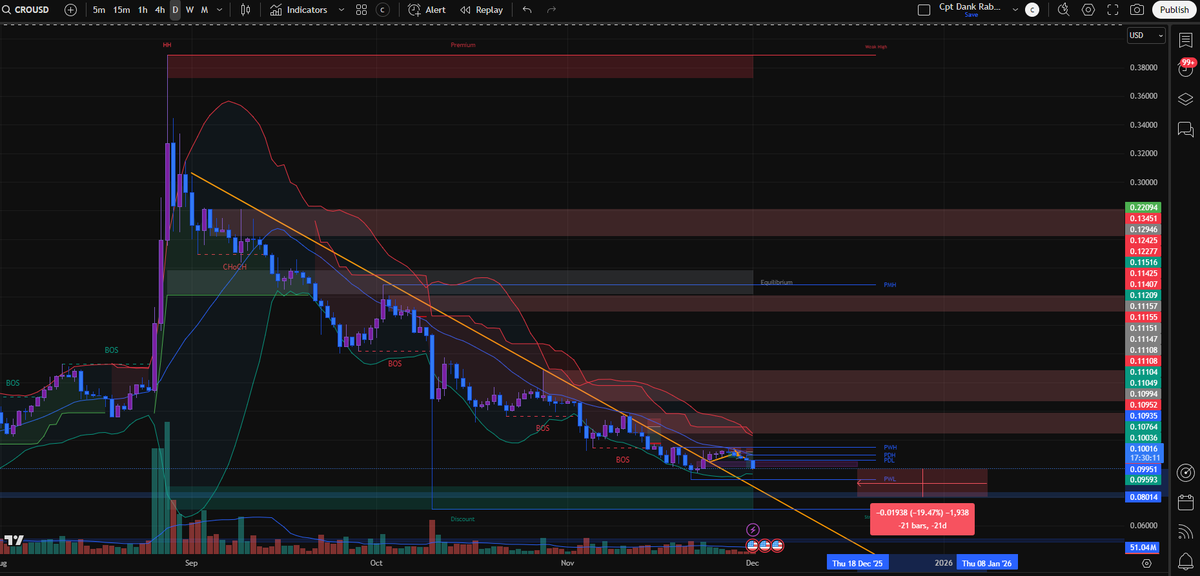The height and width of the screenshot is (576, 1200).
Task: Toggle fullscreen mode
Action: pos(1113,9)
